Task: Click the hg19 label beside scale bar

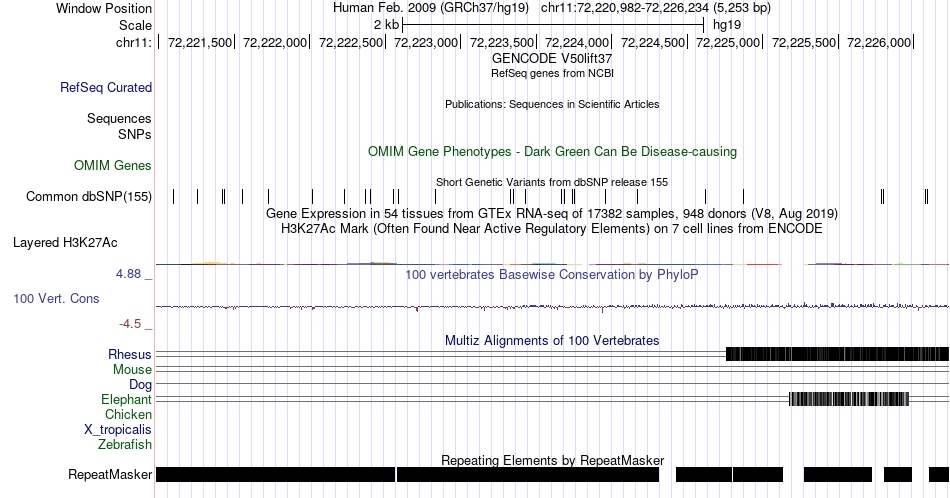Action: pyautogui.click(x=726, y=25)
